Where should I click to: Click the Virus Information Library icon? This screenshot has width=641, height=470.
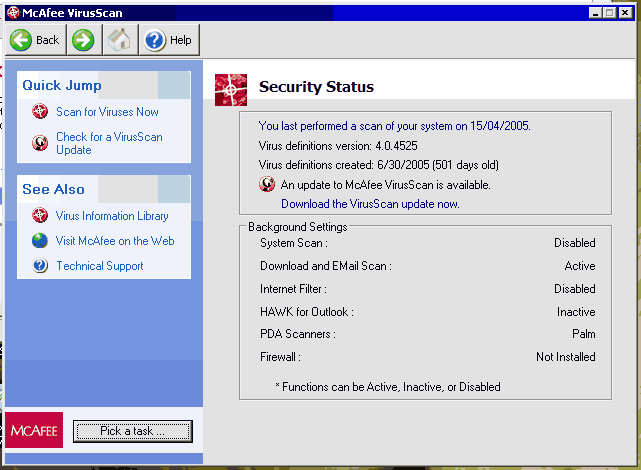coord(40,215)
